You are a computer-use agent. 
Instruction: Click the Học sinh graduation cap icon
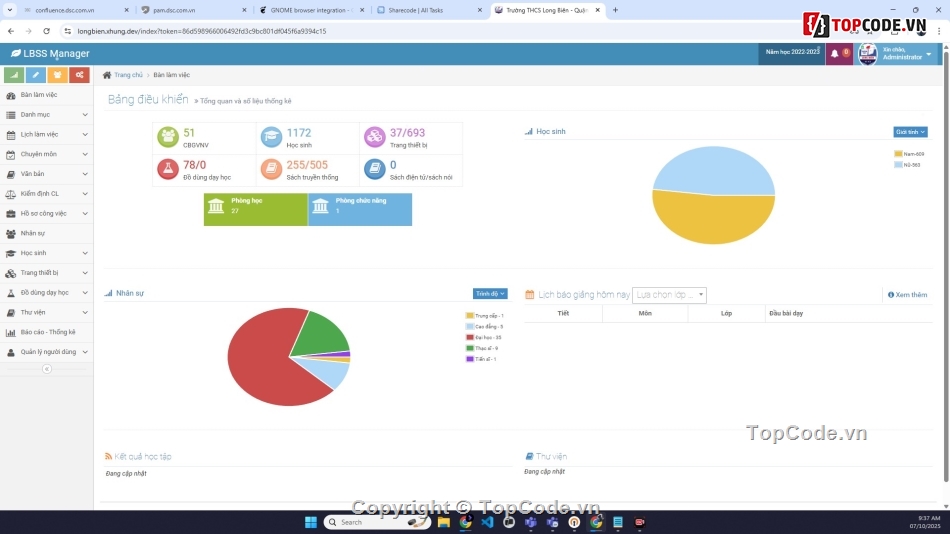coord(271,137)
